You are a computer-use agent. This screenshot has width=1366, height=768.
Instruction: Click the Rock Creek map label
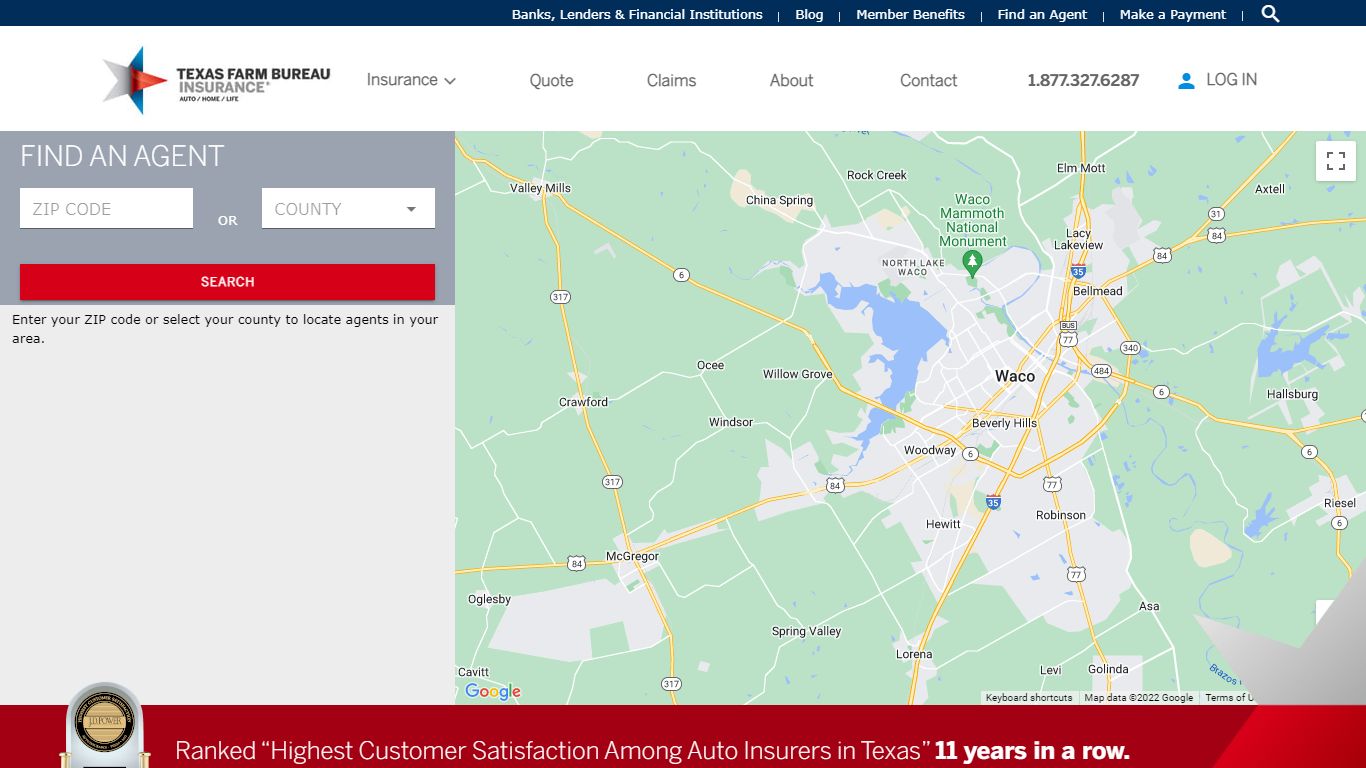coord(877,175)
